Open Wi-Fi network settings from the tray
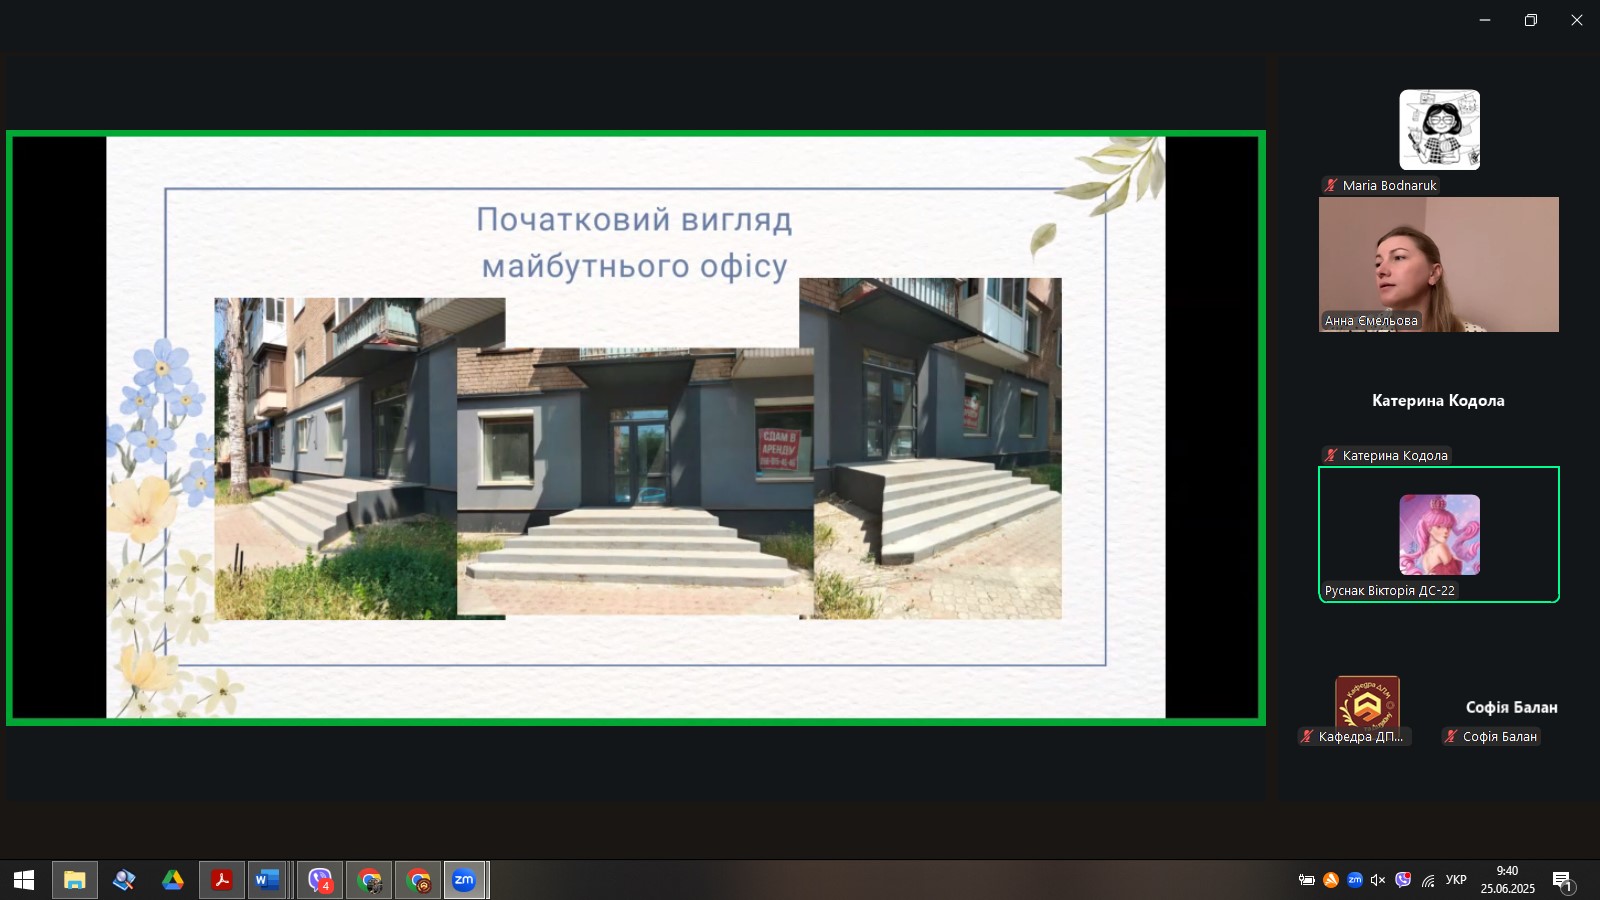The image size is (1600, 900). pyautogui.click(x=1427, y=881)
